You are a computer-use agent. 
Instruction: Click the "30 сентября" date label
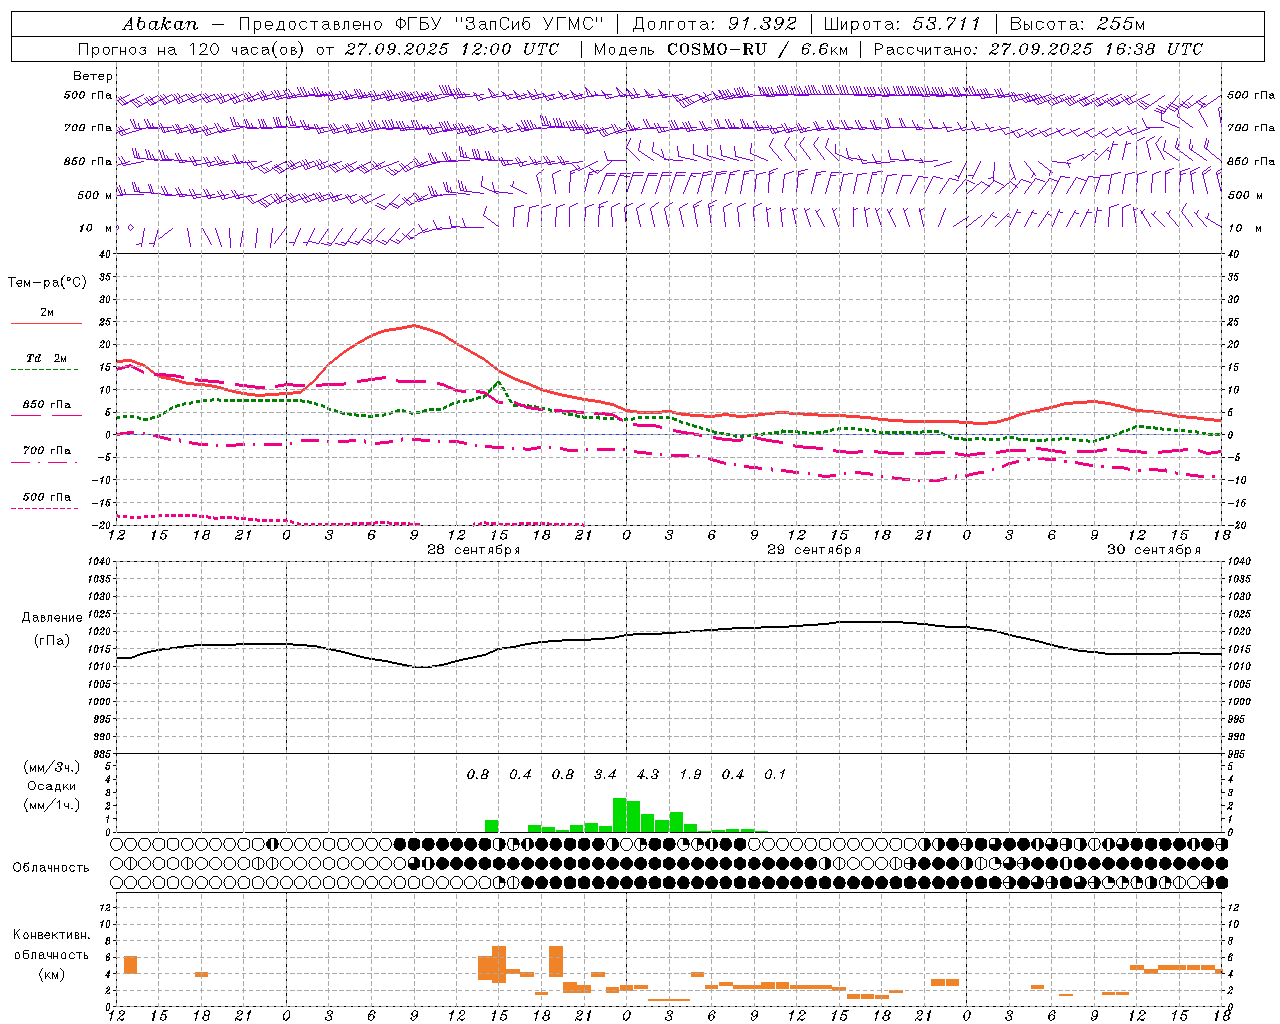[1154, 550]
